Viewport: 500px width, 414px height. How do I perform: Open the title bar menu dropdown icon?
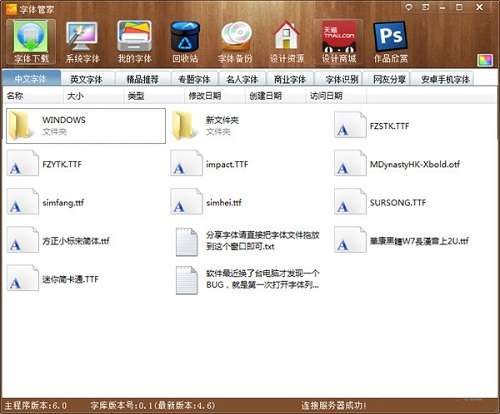pyautogui.click(x=426, y=7)
